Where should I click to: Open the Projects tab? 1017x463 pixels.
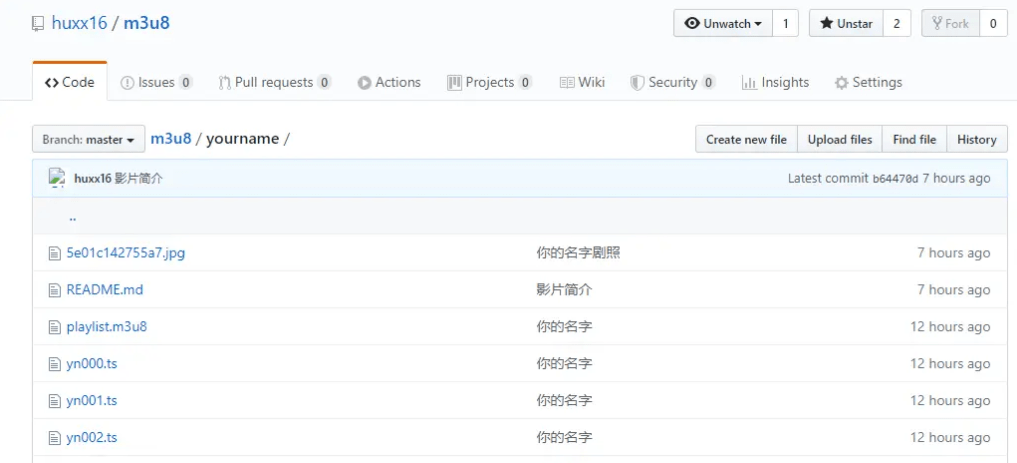click(490, 82)
